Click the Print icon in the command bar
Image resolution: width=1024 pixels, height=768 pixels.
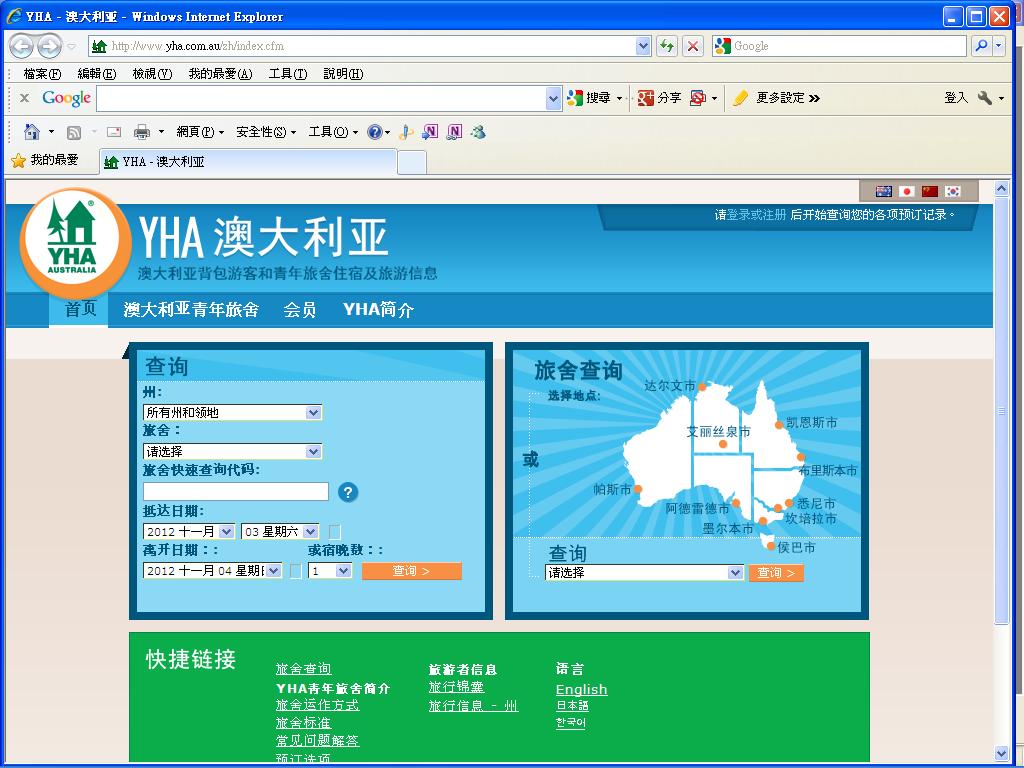[142, 132]
